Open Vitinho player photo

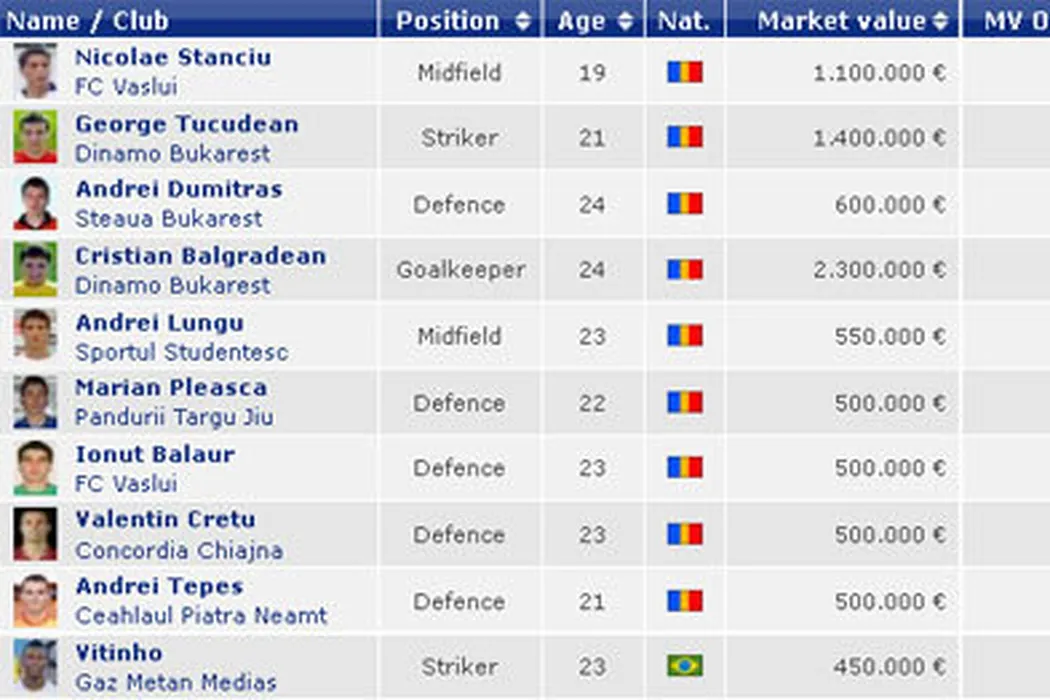(x=35, y=666)
